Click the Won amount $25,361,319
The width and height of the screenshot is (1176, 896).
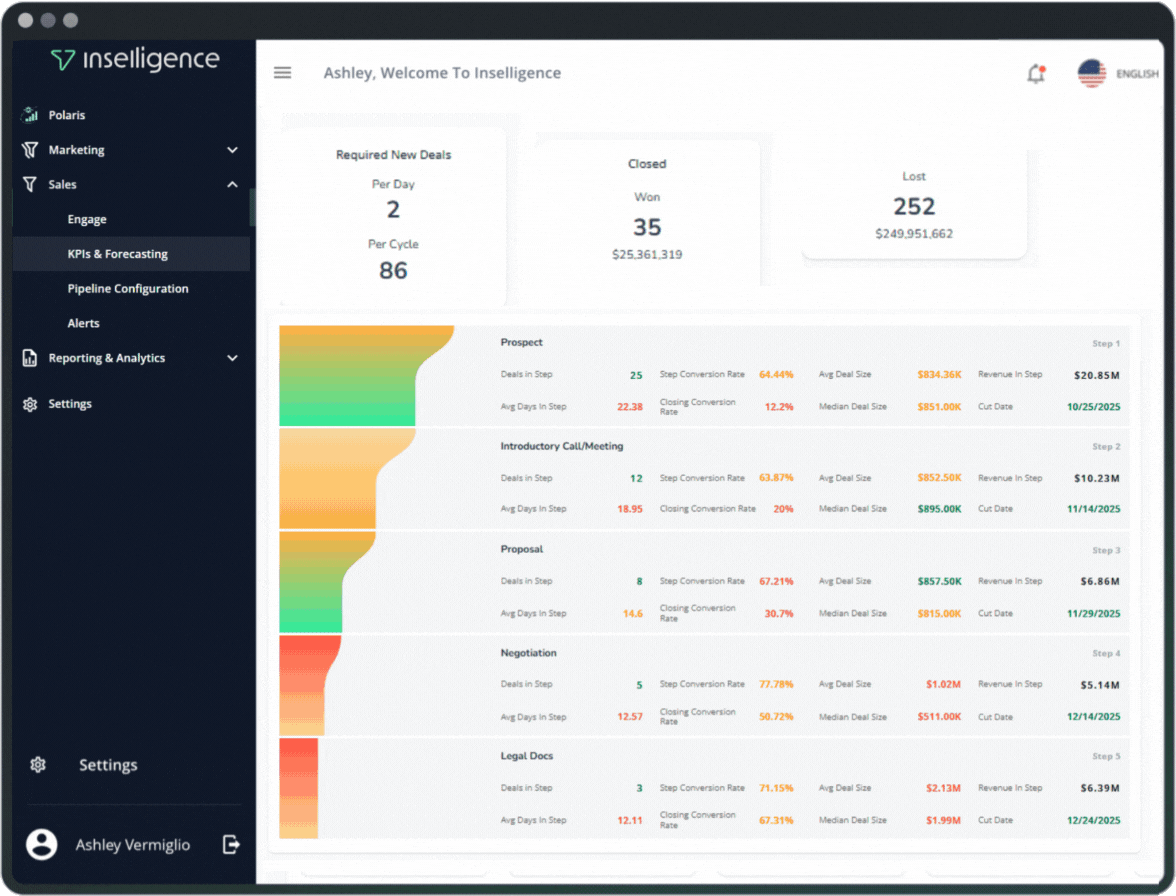point(647,255)
